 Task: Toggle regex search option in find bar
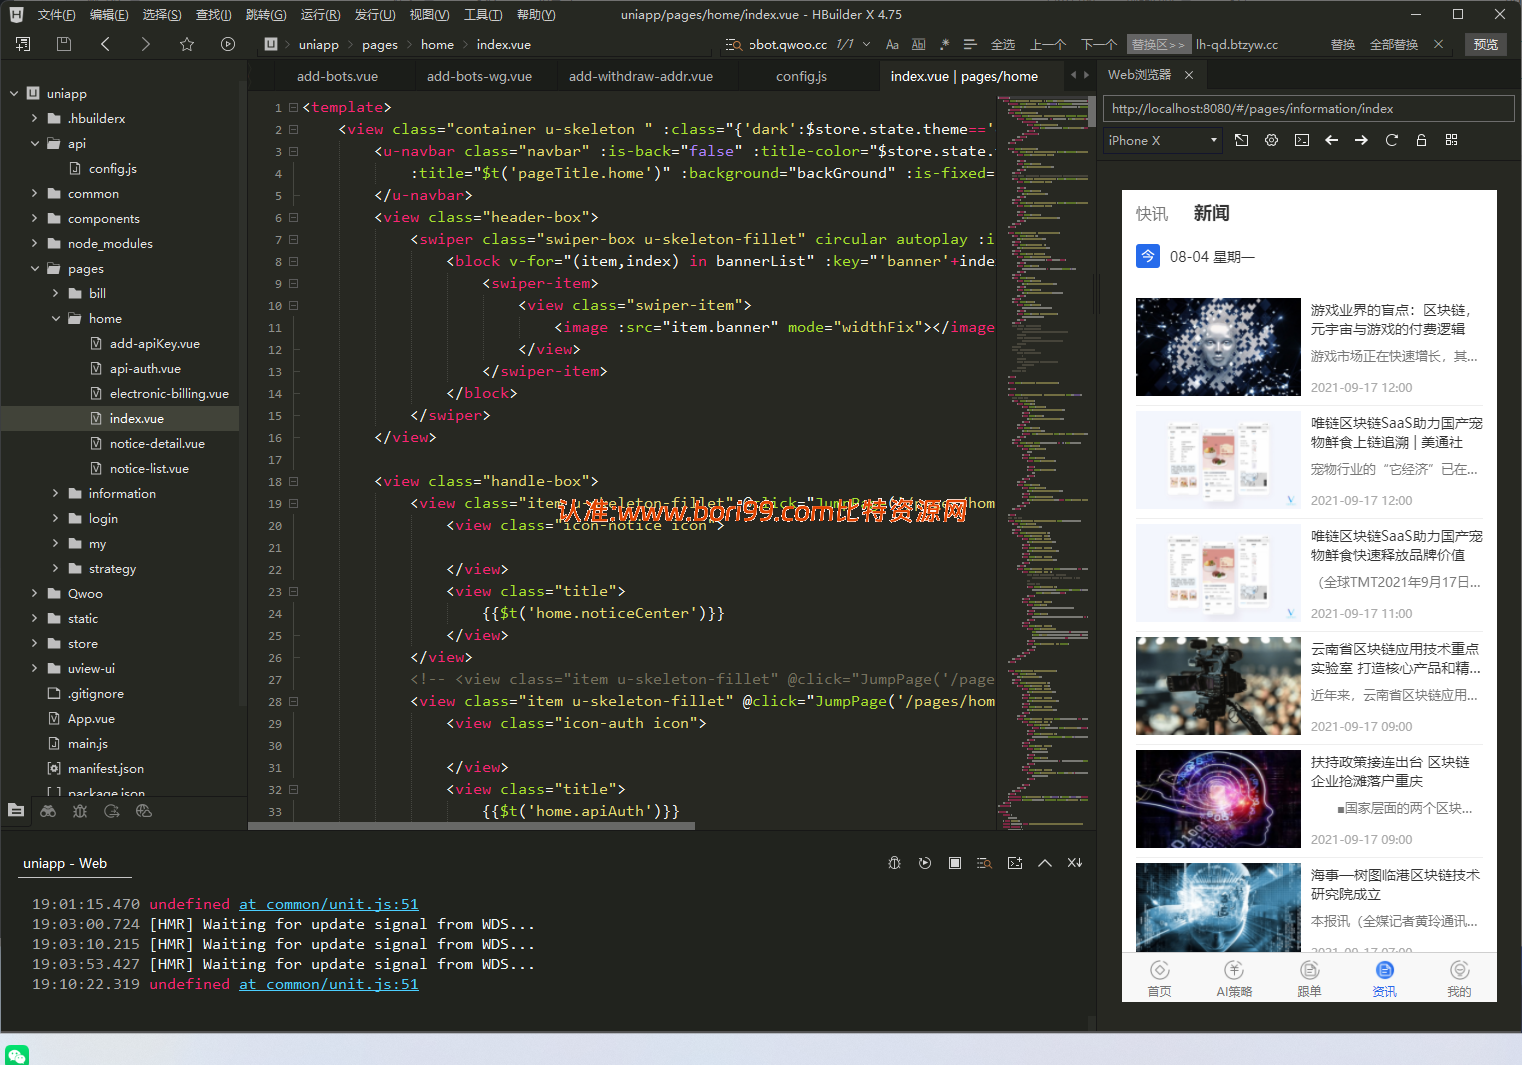(x=944, y=45)
